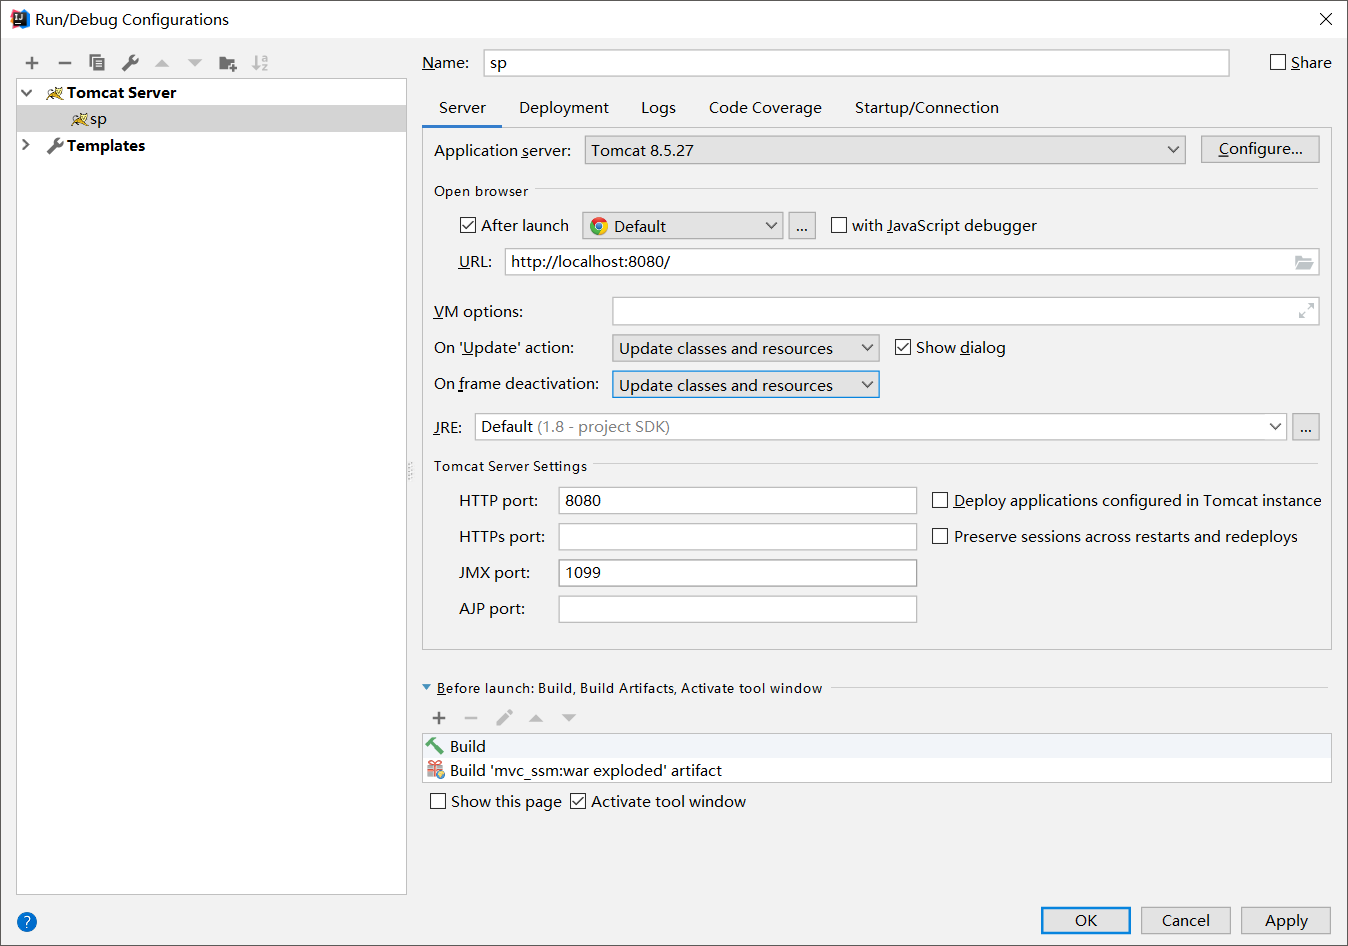
Task: Open the edit defaults wrench icon in the toolbar
Action: point(130,63)
